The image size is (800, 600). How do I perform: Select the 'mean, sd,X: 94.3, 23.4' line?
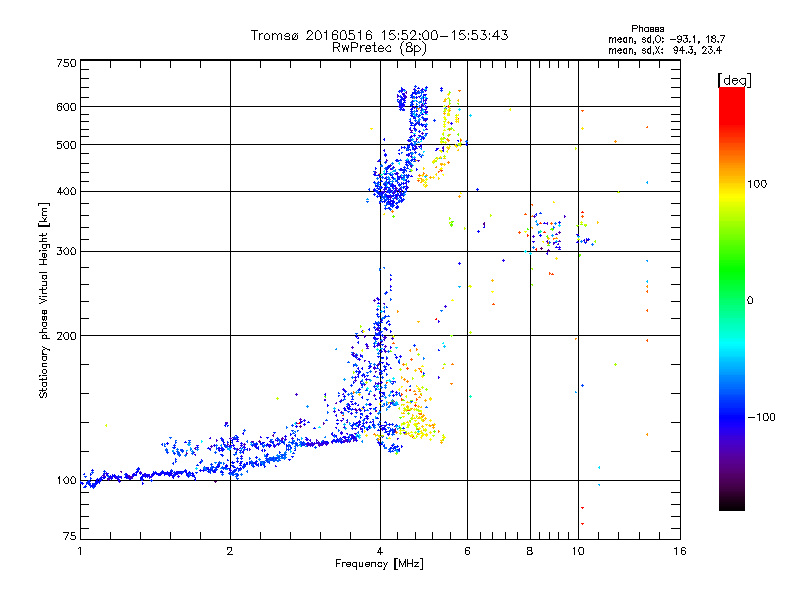click(x=665, y=50)
